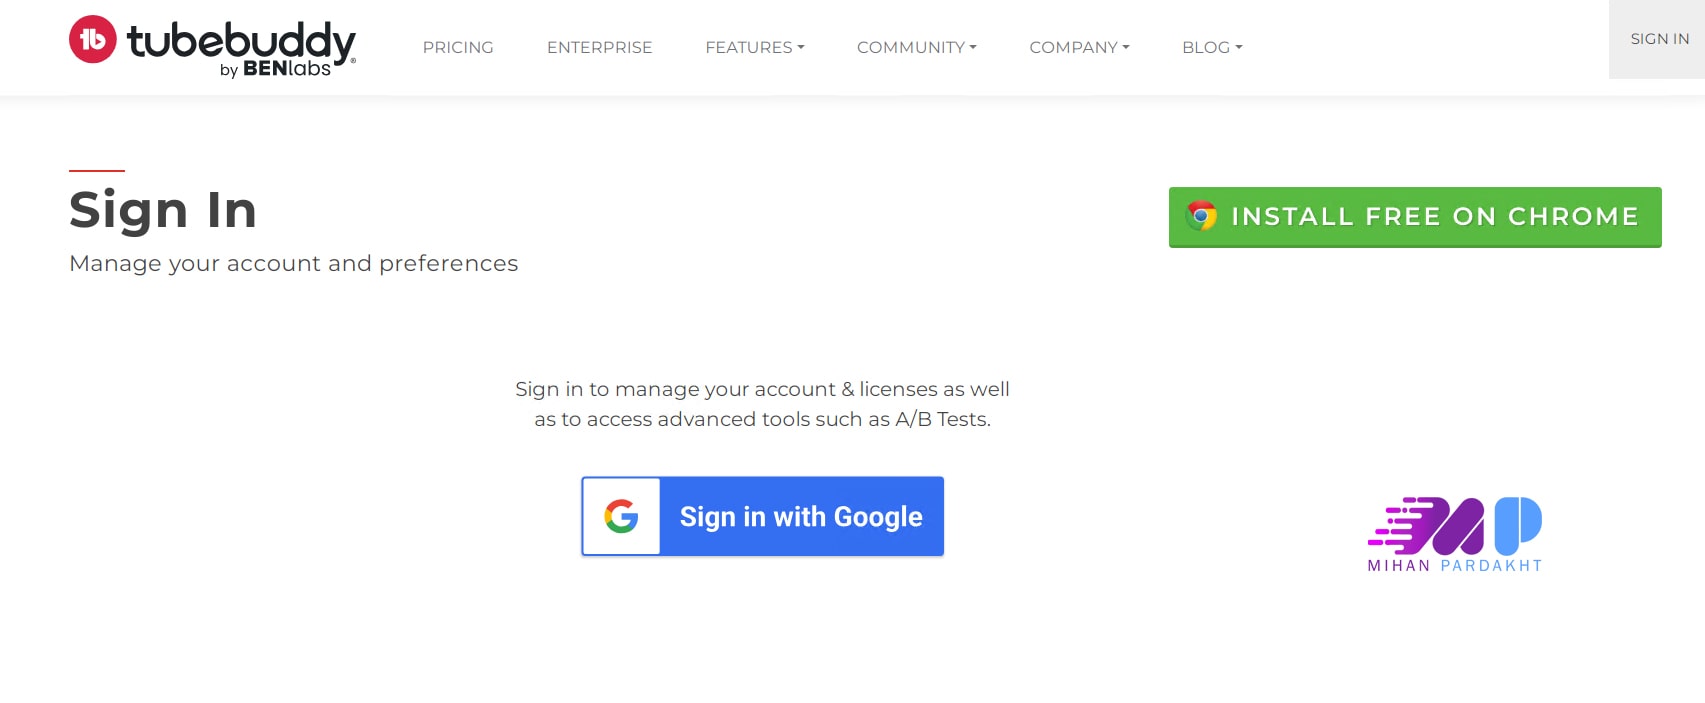This screenshot has height=703, width=1705.
Task: Click the red accent line above heading
Action: coord(97,171)
